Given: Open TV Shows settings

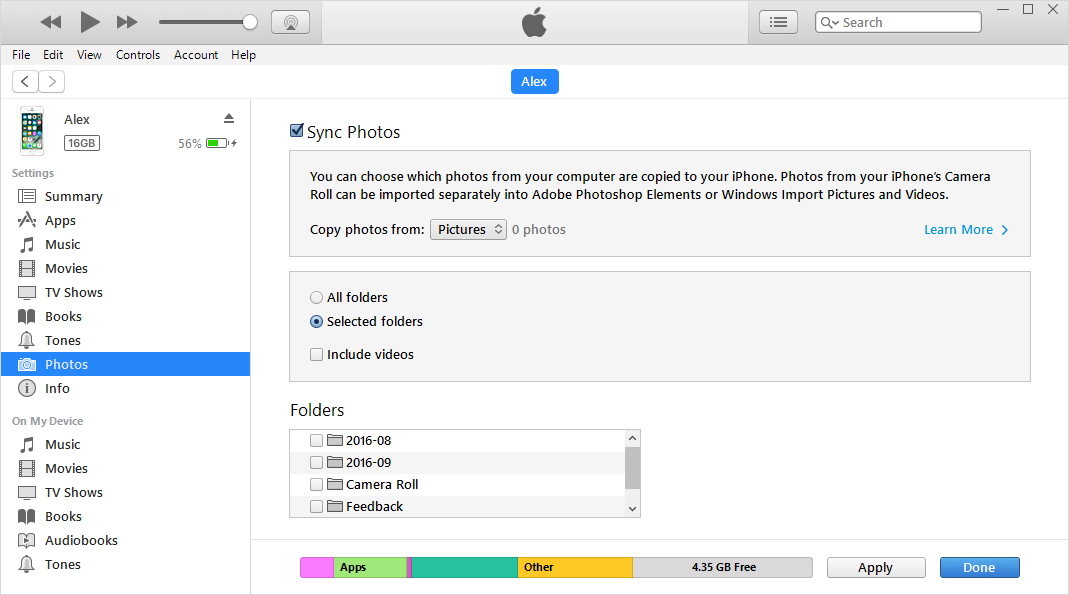Looking at the screenshot, I should pyautogui.click(x=28, y=292).
